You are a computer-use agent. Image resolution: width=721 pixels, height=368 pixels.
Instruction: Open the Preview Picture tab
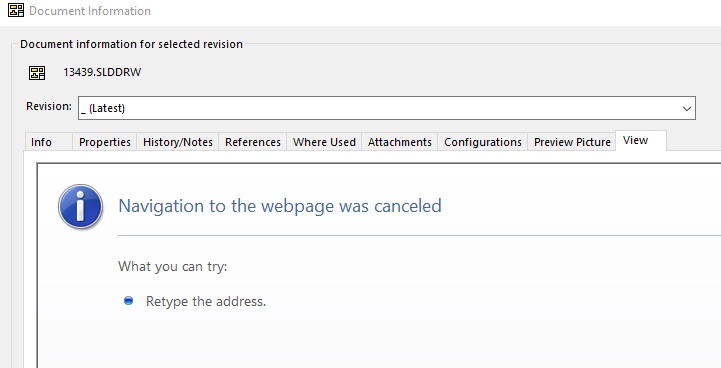572,142
